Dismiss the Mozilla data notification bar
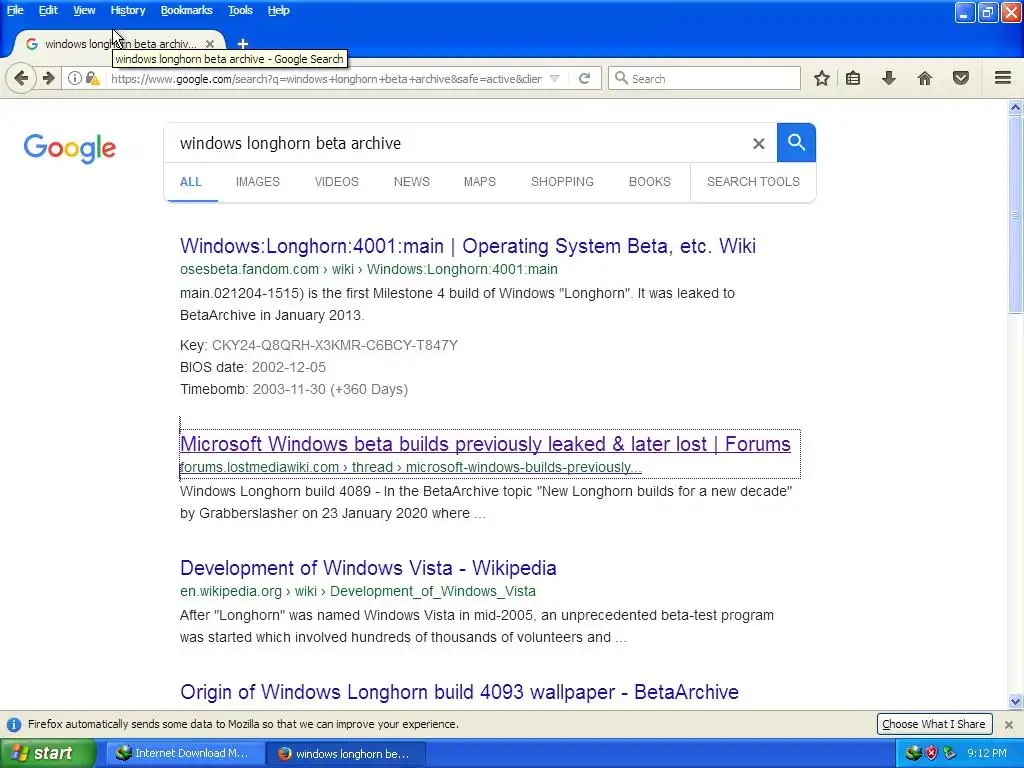The height and width of the screenshot is (768, 1024). point(1009,724)
